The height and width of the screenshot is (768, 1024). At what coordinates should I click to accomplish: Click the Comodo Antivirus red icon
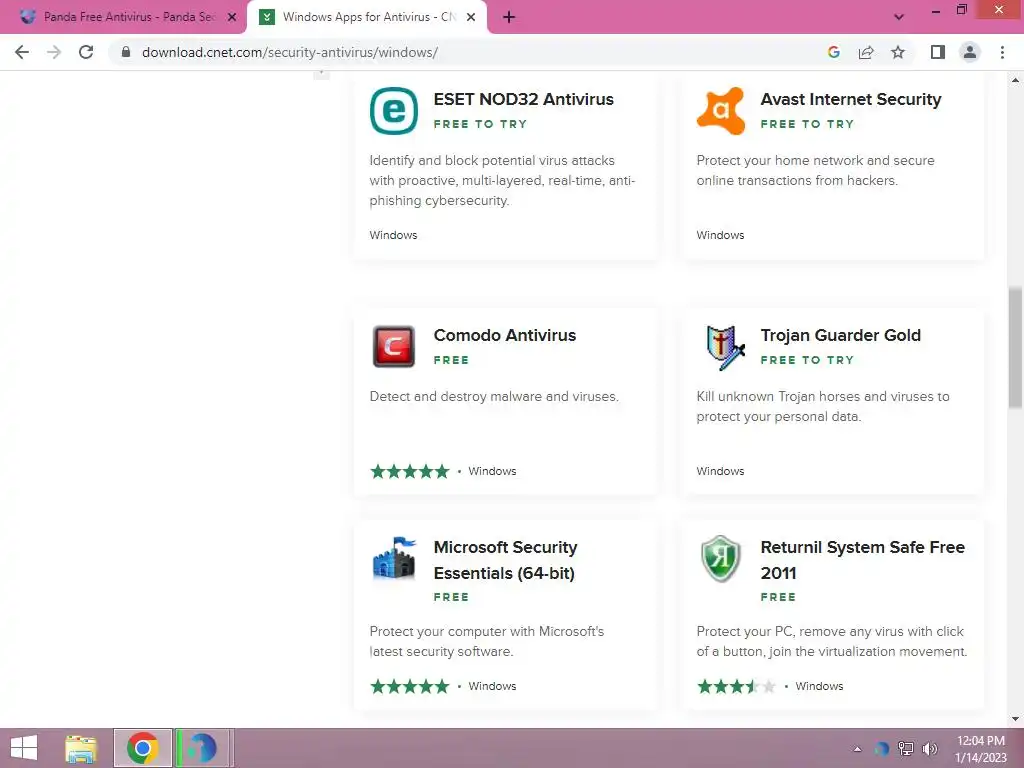(x=394, y=347)
